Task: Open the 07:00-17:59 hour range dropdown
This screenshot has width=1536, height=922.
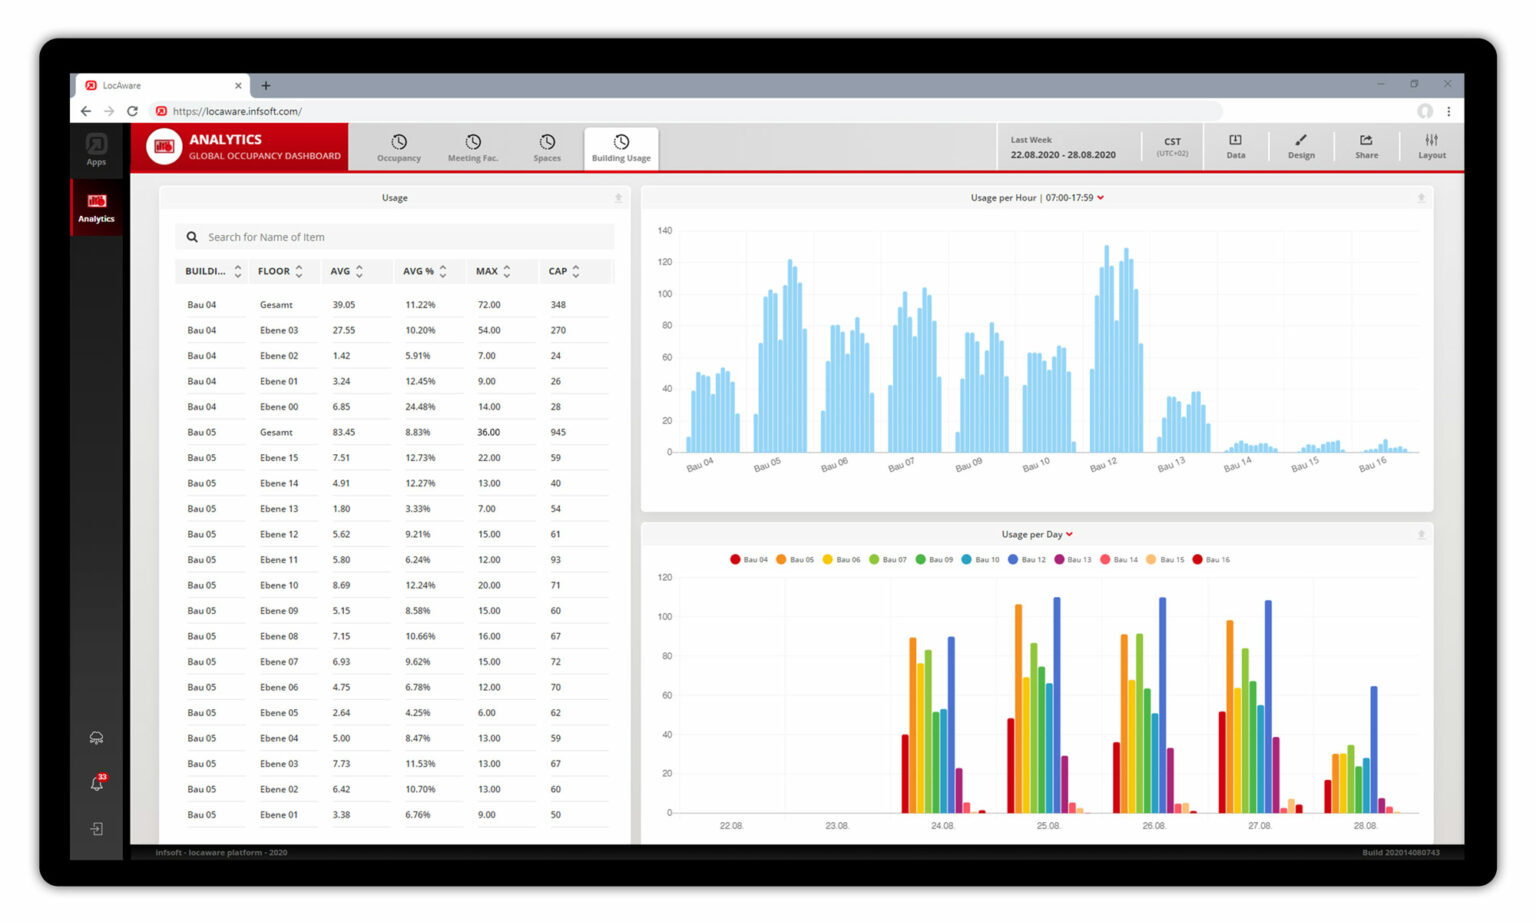Action: pos(1100,197)
